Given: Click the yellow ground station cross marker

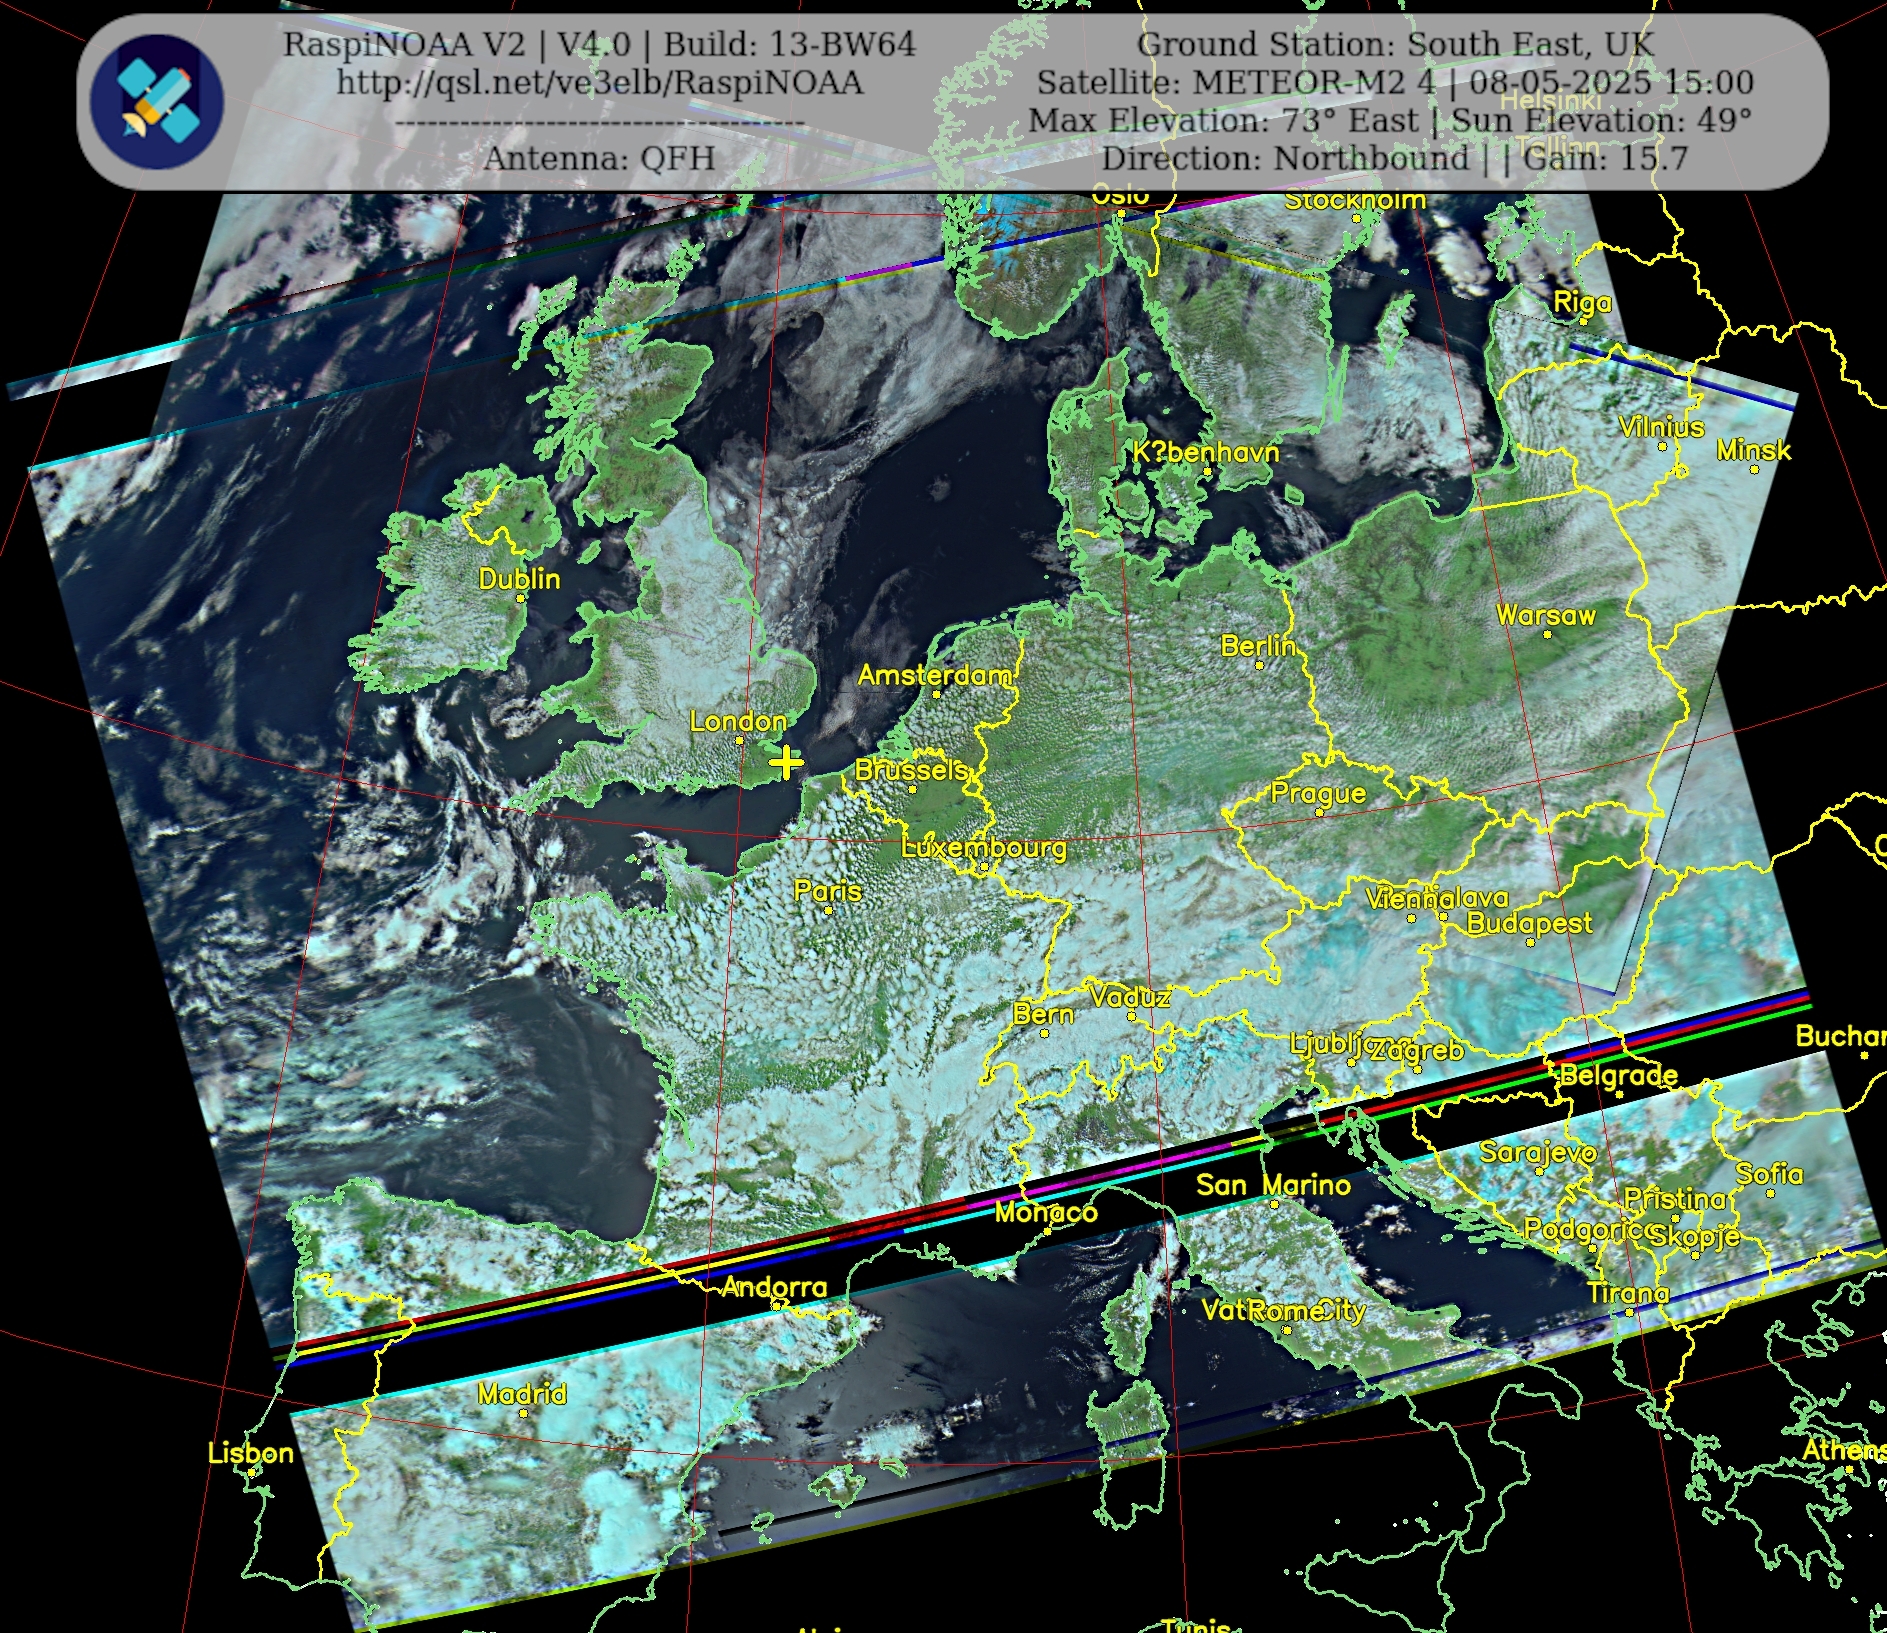Looking at the screenshot, I should coord(786,763).
